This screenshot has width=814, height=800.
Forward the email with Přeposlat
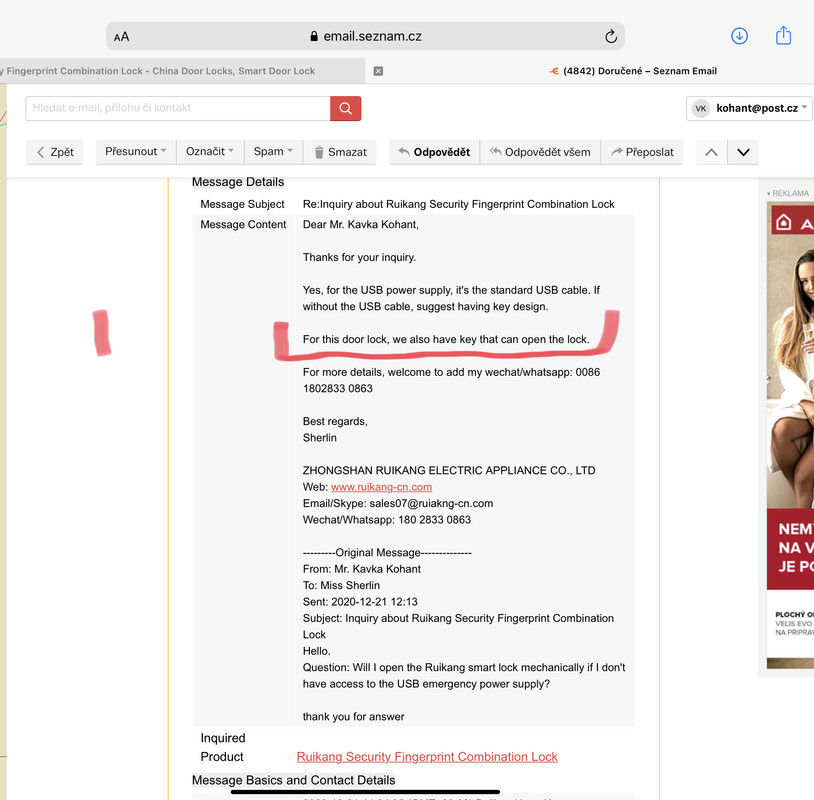(x=642, y=152)
